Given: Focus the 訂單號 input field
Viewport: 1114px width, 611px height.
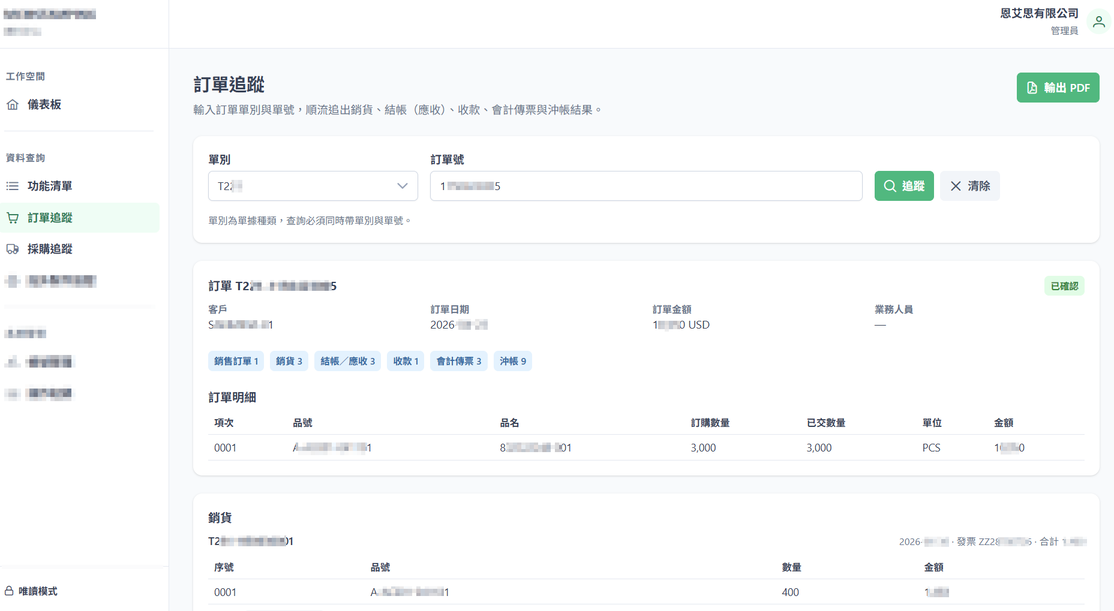Looking at the screenshot, I should [x=646, y=186].
